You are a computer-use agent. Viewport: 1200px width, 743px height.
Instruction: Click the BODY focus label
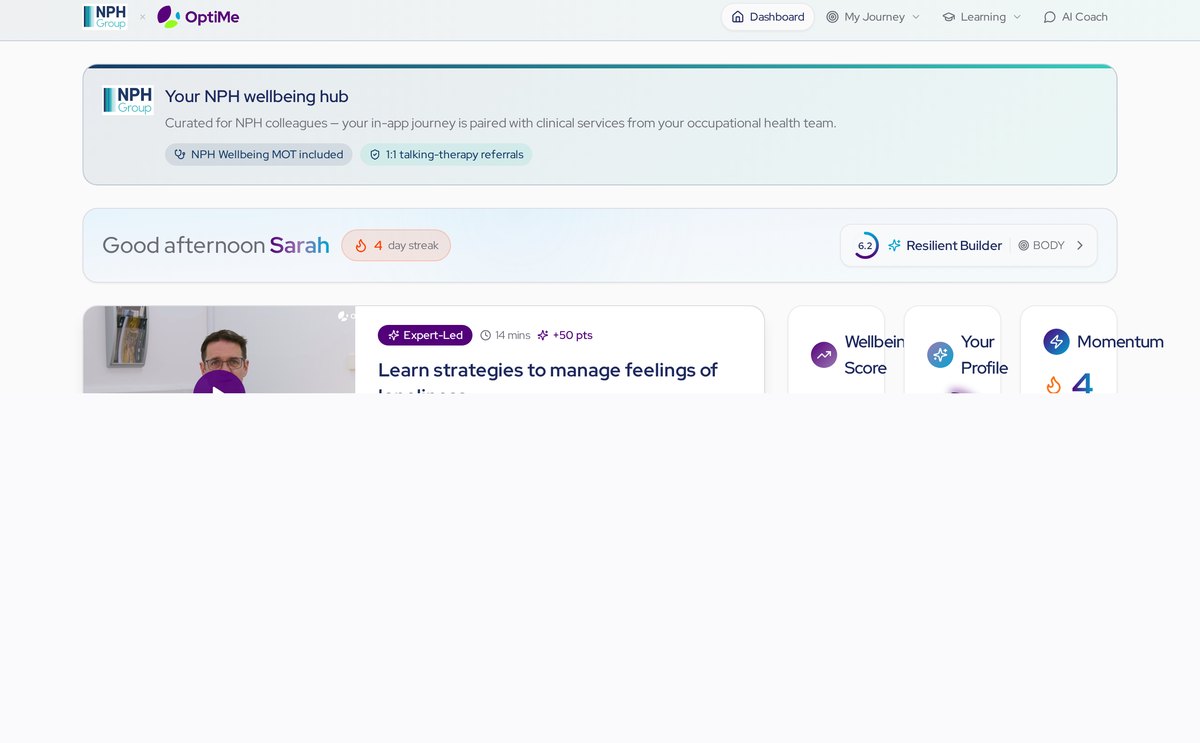[1048, 245]
